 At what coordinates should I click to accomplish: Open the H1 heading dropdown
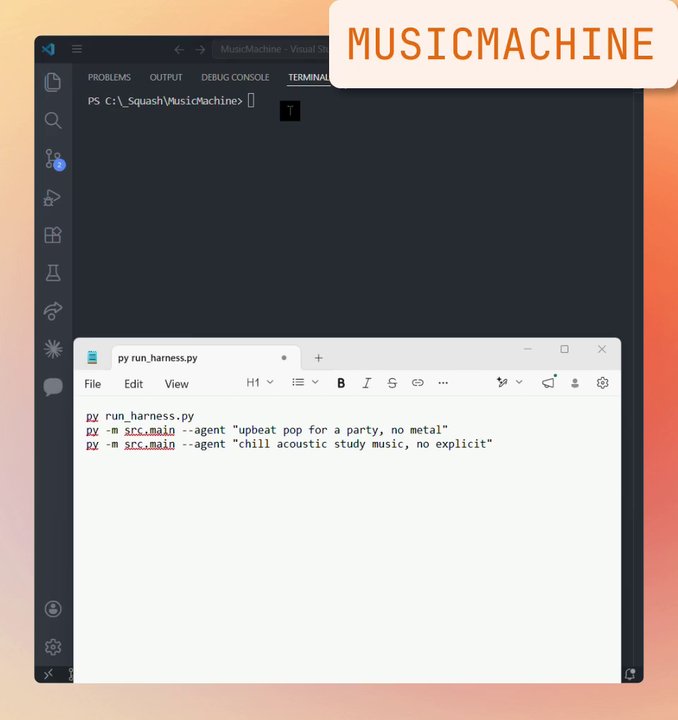(259, 382)
